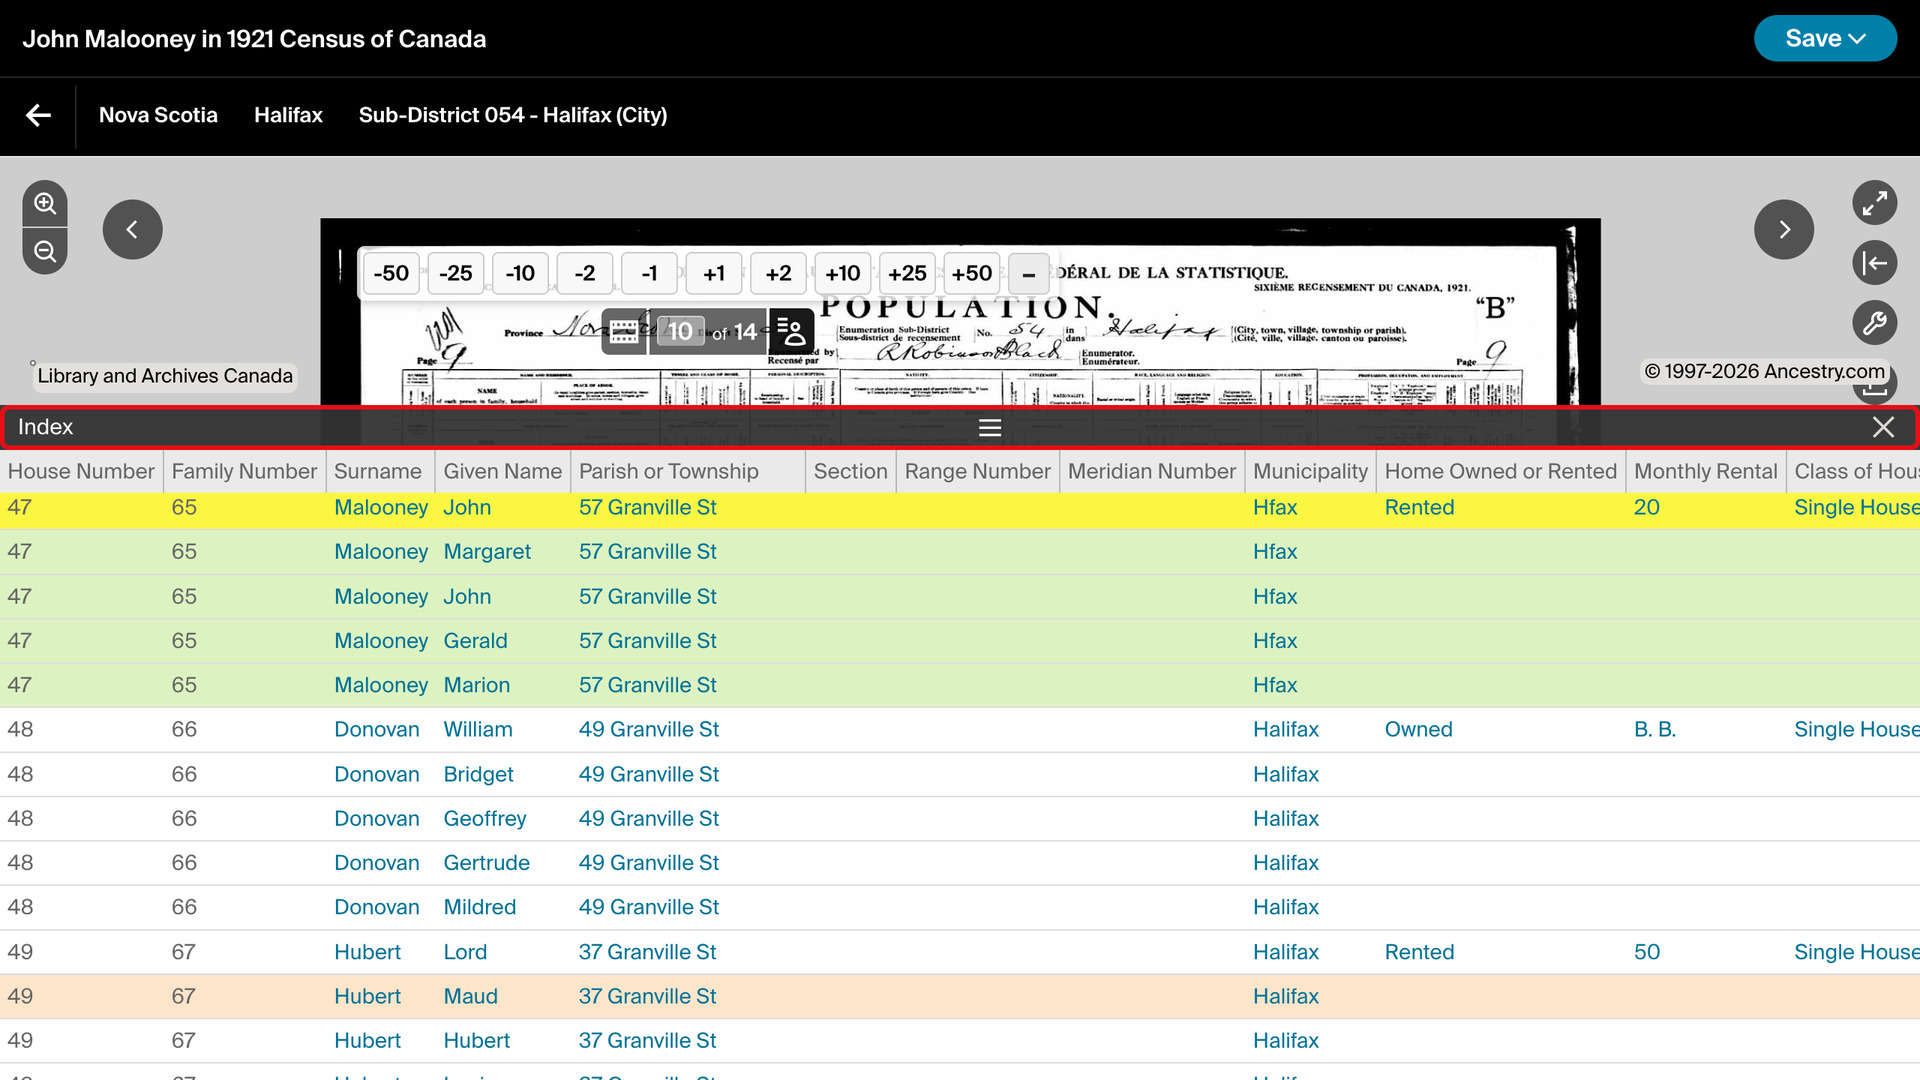
Task: Jump back 50 pages
Action: (391, 274)
